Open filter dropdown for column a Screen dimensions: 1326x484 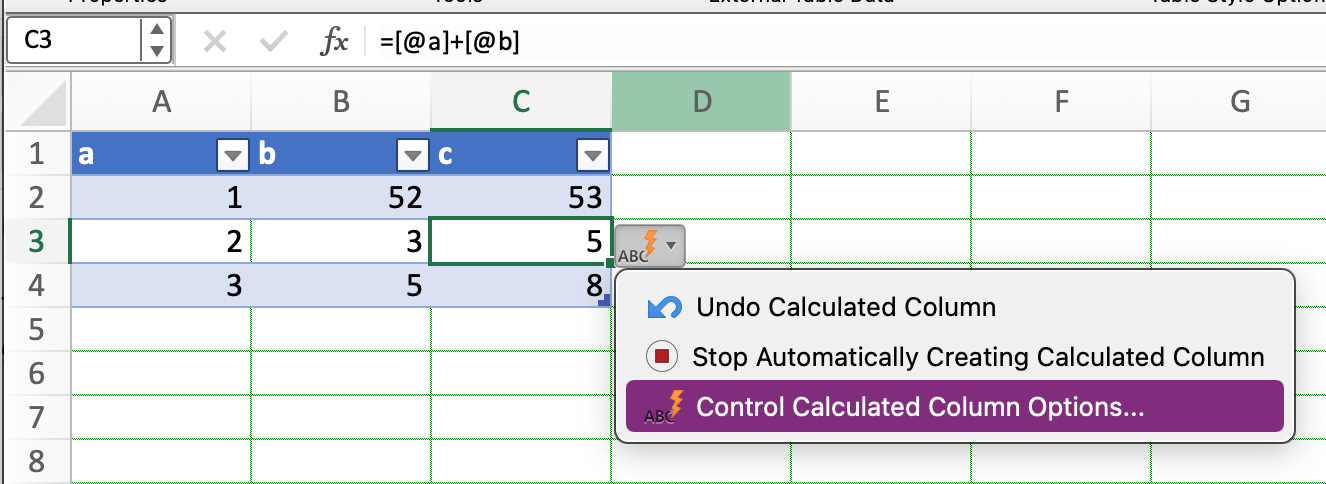click(232, 155)
